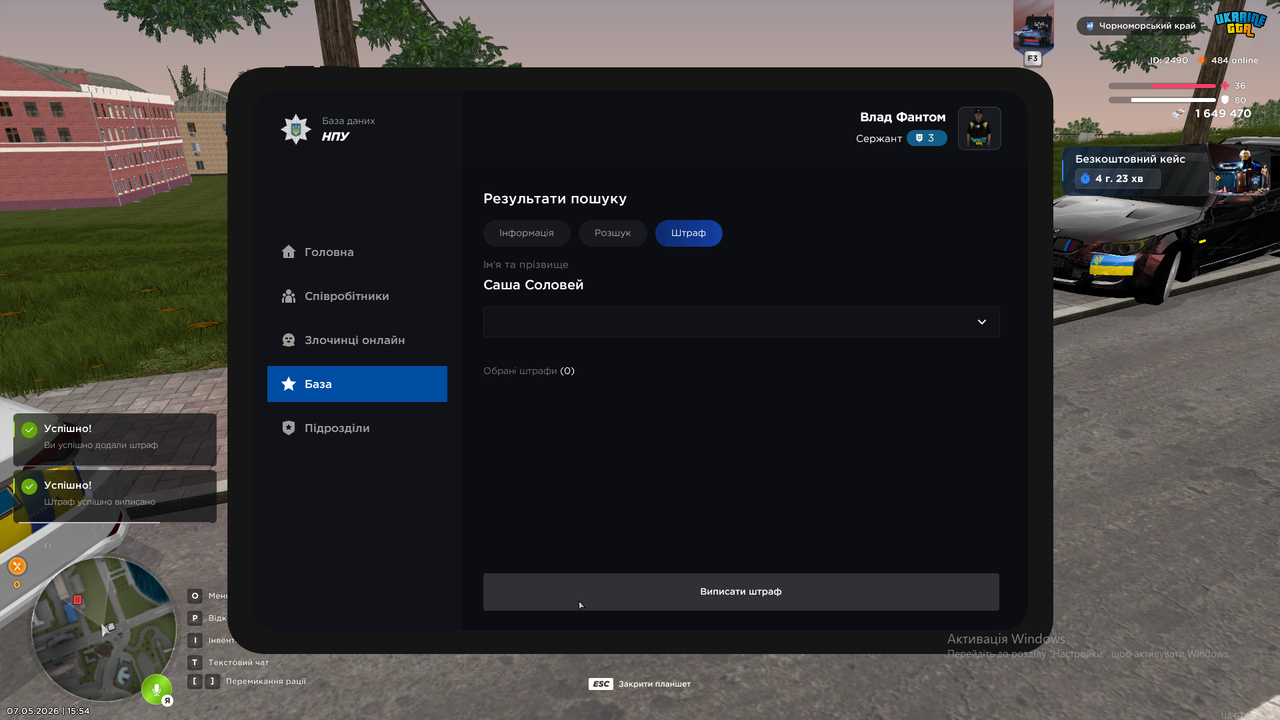1280x720 pixels.
Task: Click green checkmark on 'додали штраф' notification
Action: (29, 430)
